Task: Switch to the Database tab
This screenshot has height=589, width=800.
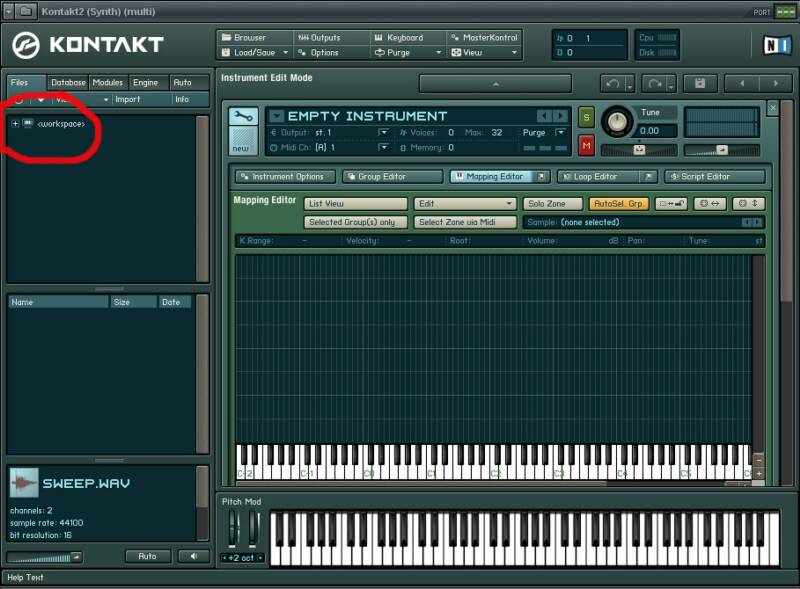Action: [x=68, y=82]
